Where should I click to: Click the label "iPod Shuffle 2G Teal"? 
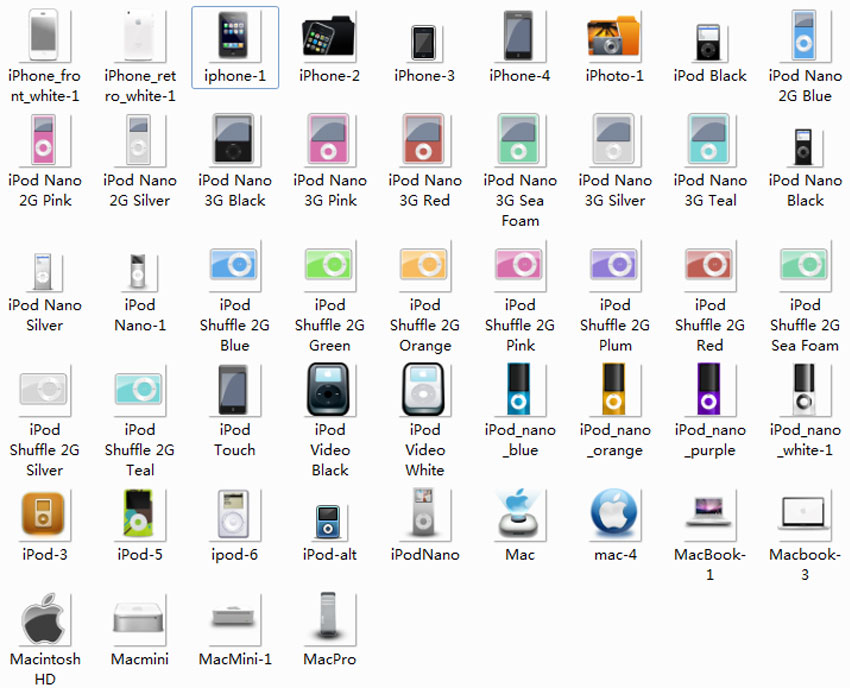(140, 450)
